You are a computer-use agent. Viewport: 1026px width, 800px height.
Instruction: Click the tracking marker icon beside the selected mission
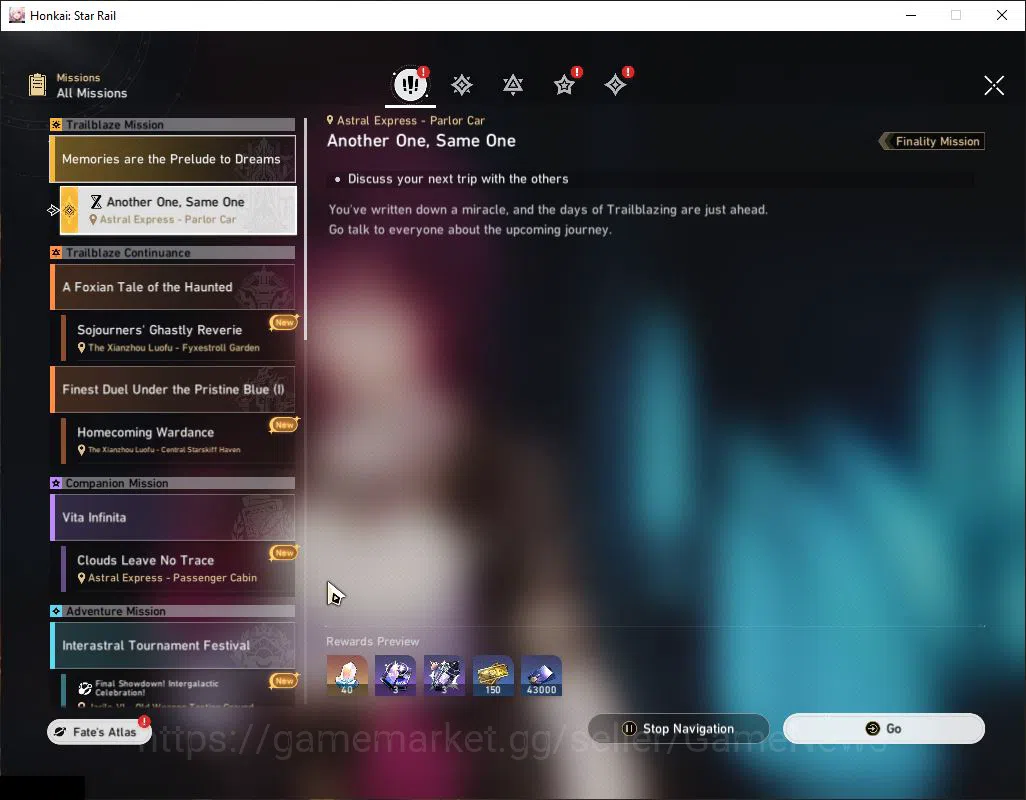pos(54,210)
